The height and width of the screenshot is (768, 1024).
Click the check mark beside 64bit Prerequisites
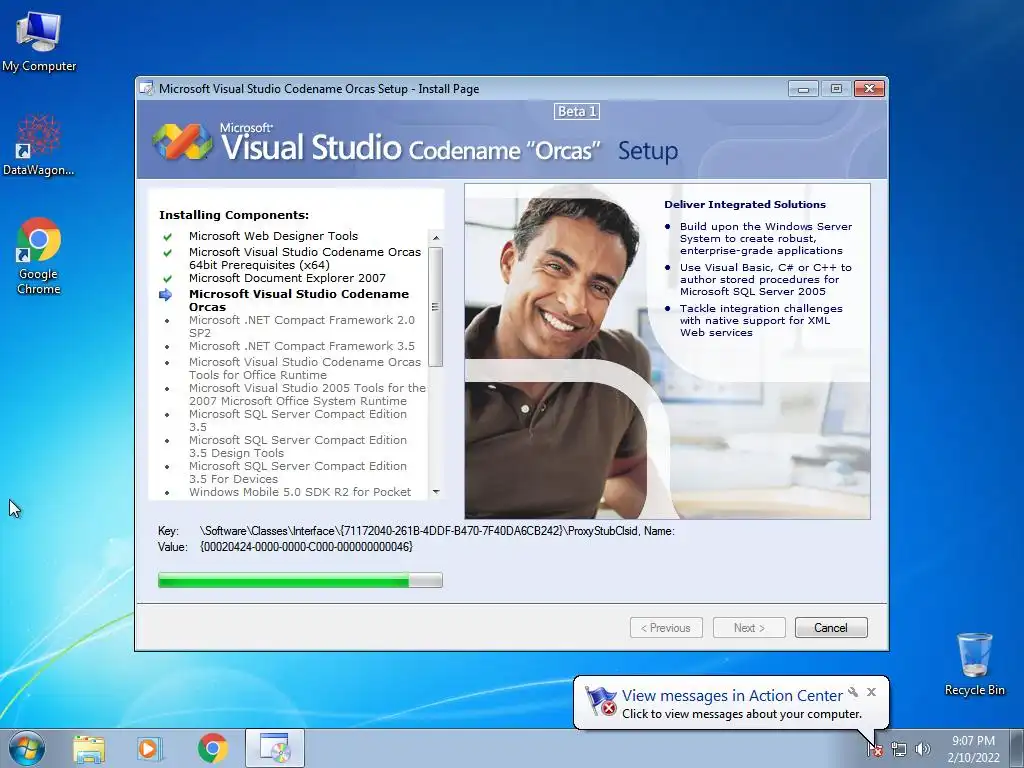pyautogui.click(x=168, y=253)
